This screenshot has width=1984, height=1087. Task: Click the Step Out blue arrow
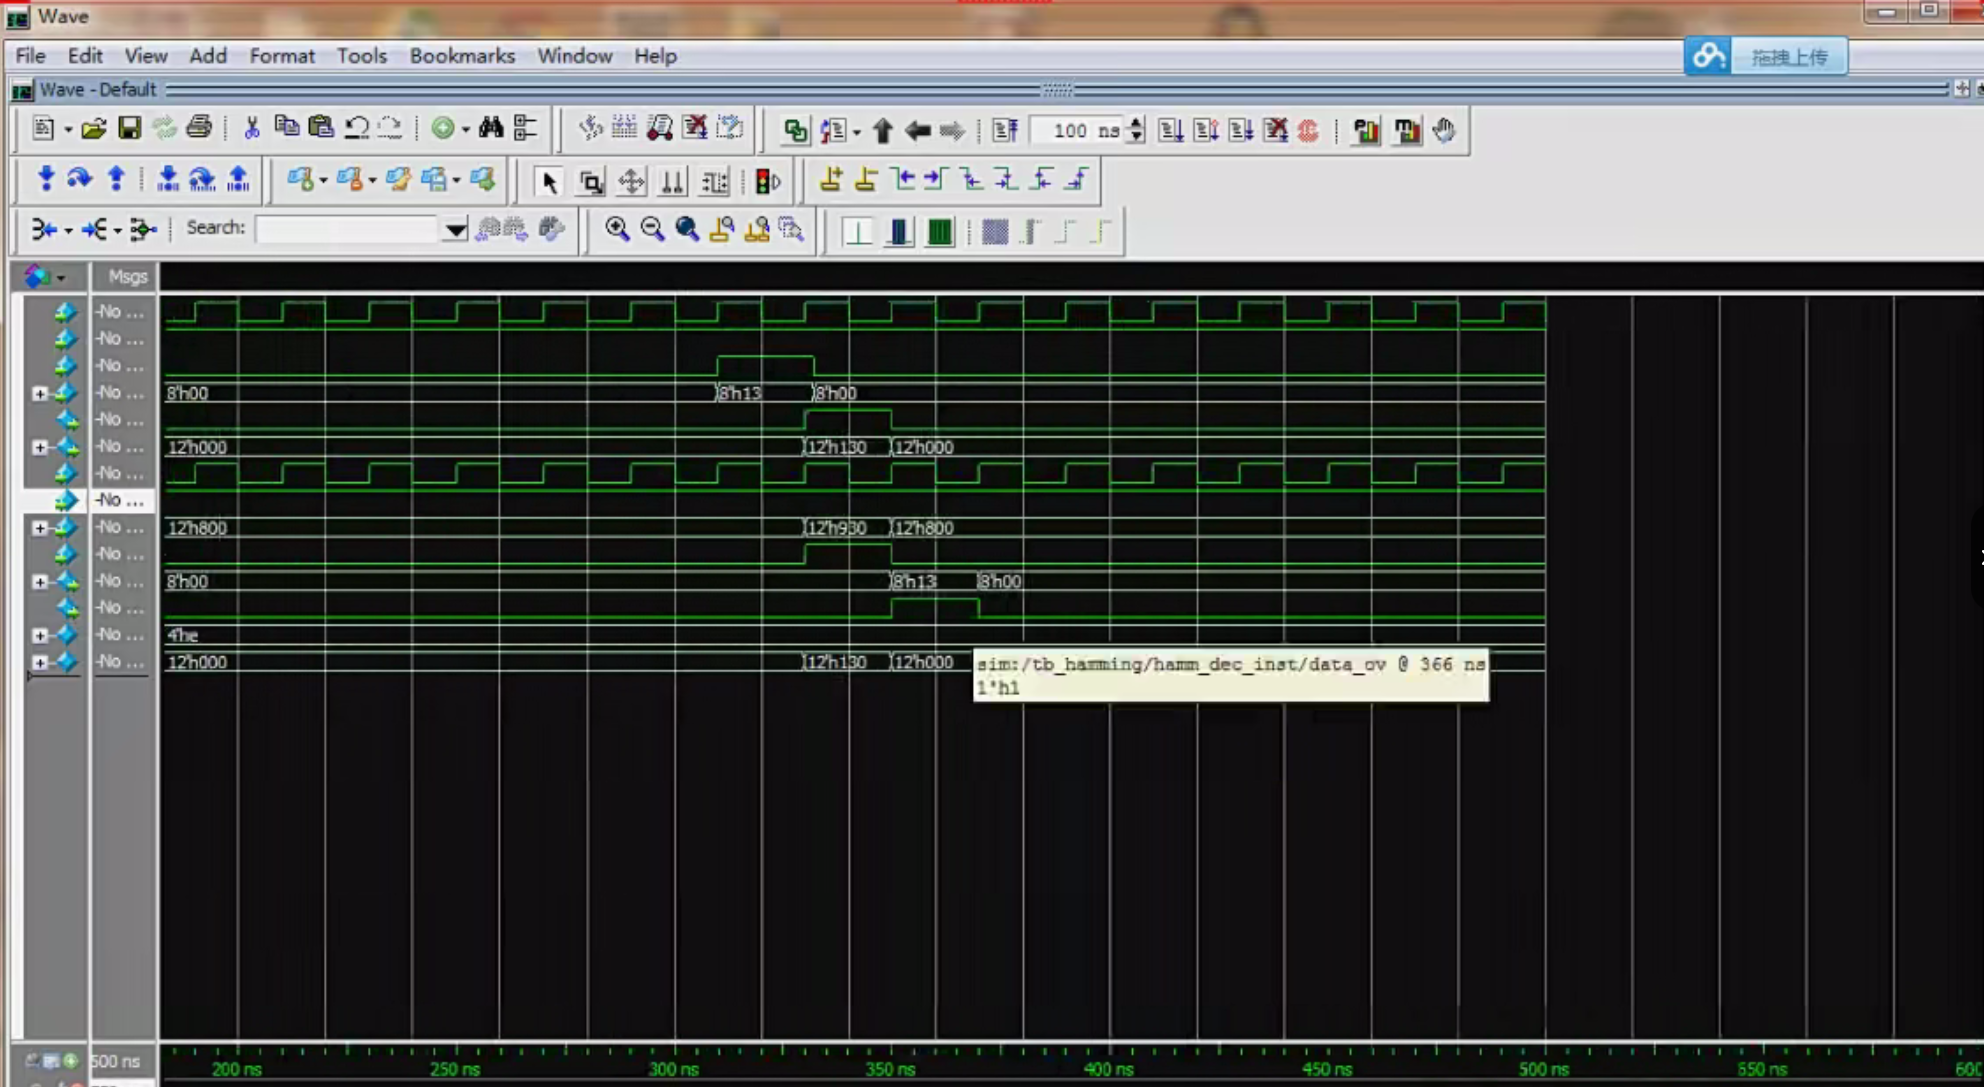coord(116,179)
